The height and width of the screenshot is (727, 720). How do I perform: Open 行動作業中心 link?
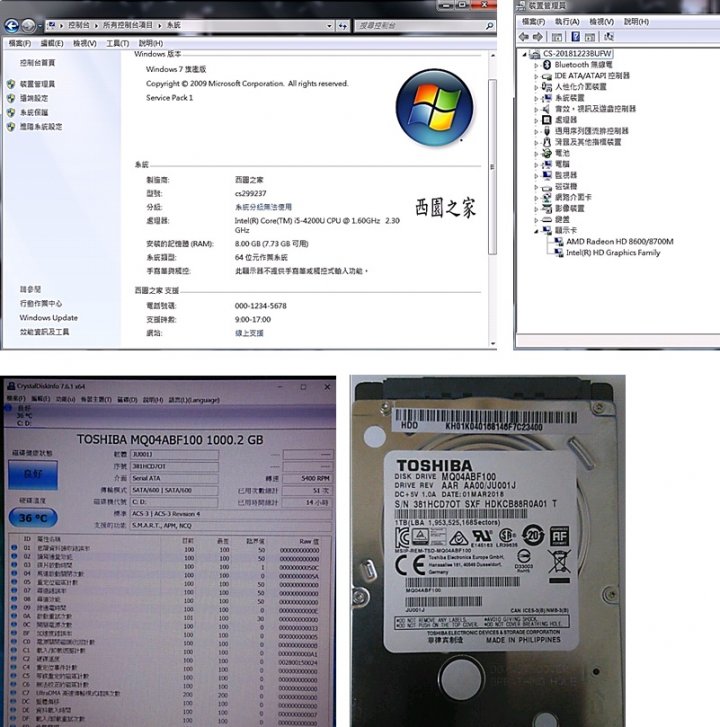pyautogui.click(x=41, y=303)
